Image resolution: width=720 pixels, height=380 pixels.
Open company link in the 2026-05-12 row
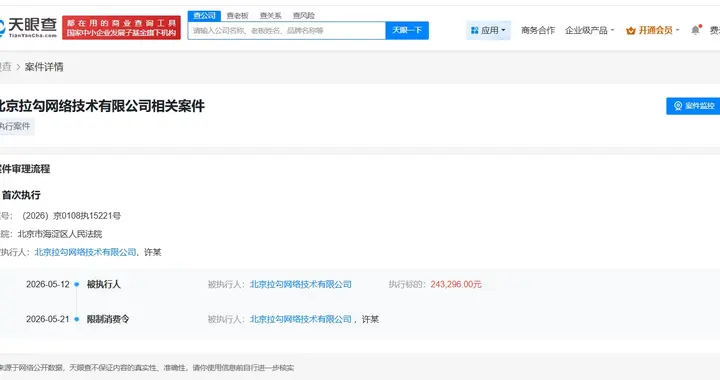[x=300, y=285]
